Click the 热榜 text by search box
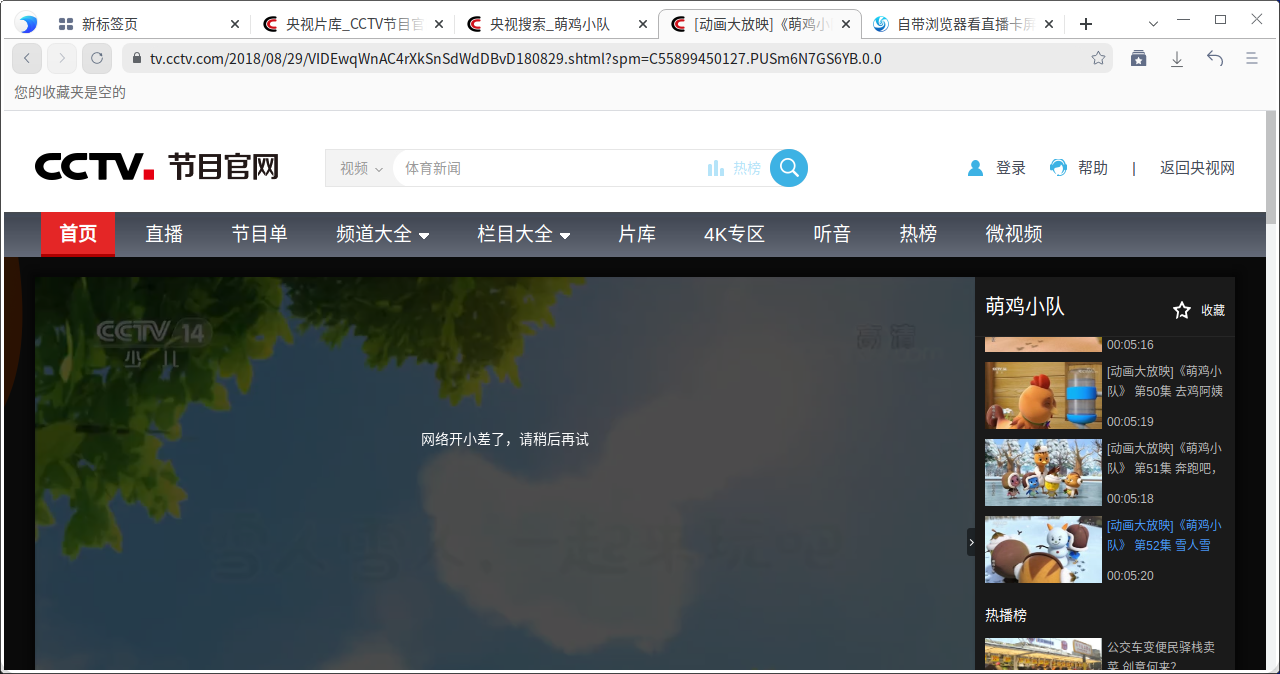Image resolution: width=1280 pixels, height=674 pixels. 747,168
